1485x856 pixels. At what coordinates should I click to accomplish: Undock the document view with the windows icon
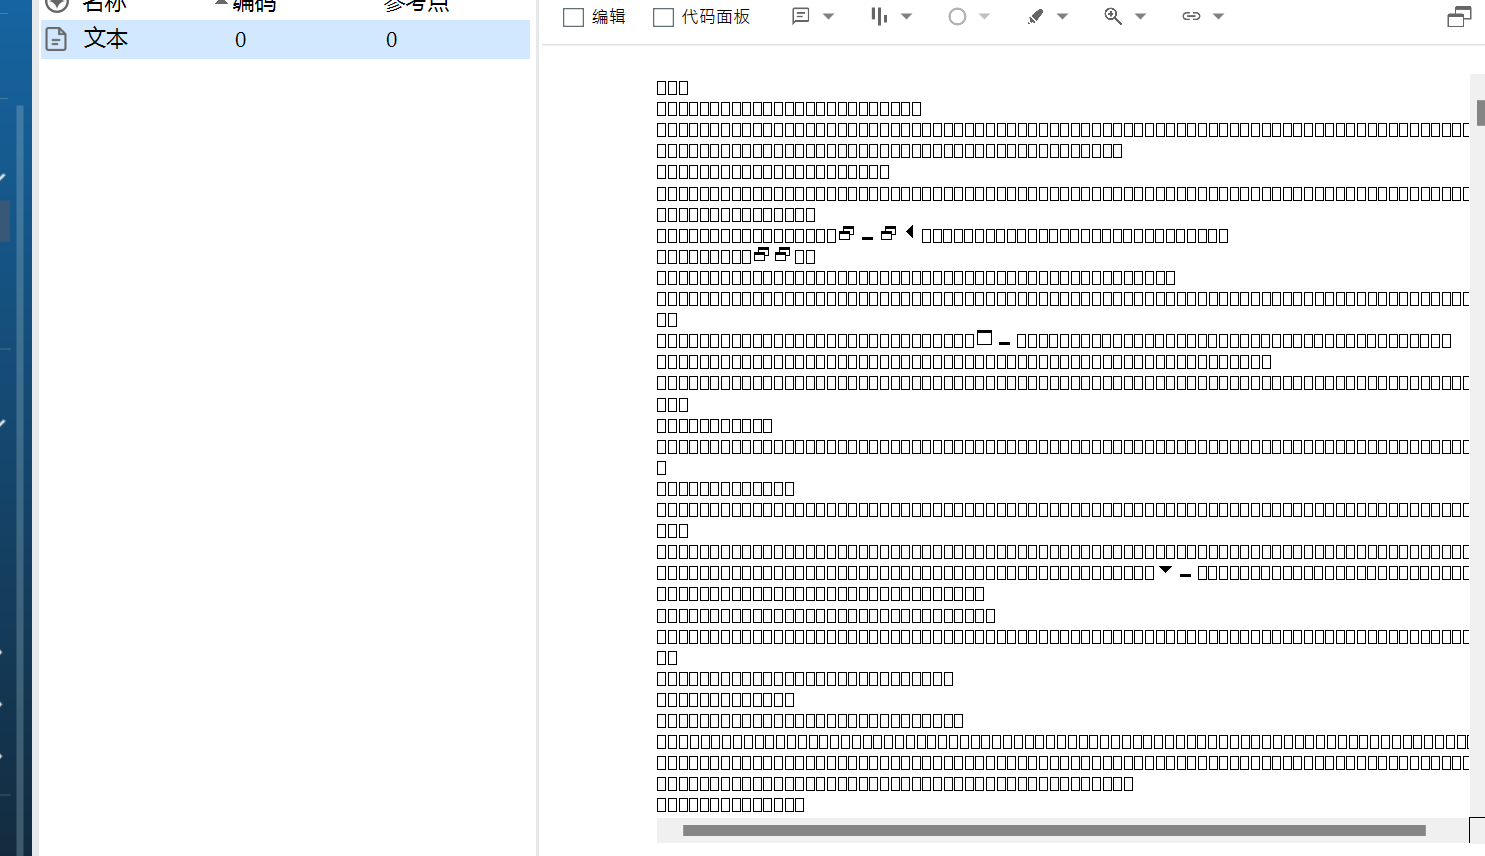1459,16
